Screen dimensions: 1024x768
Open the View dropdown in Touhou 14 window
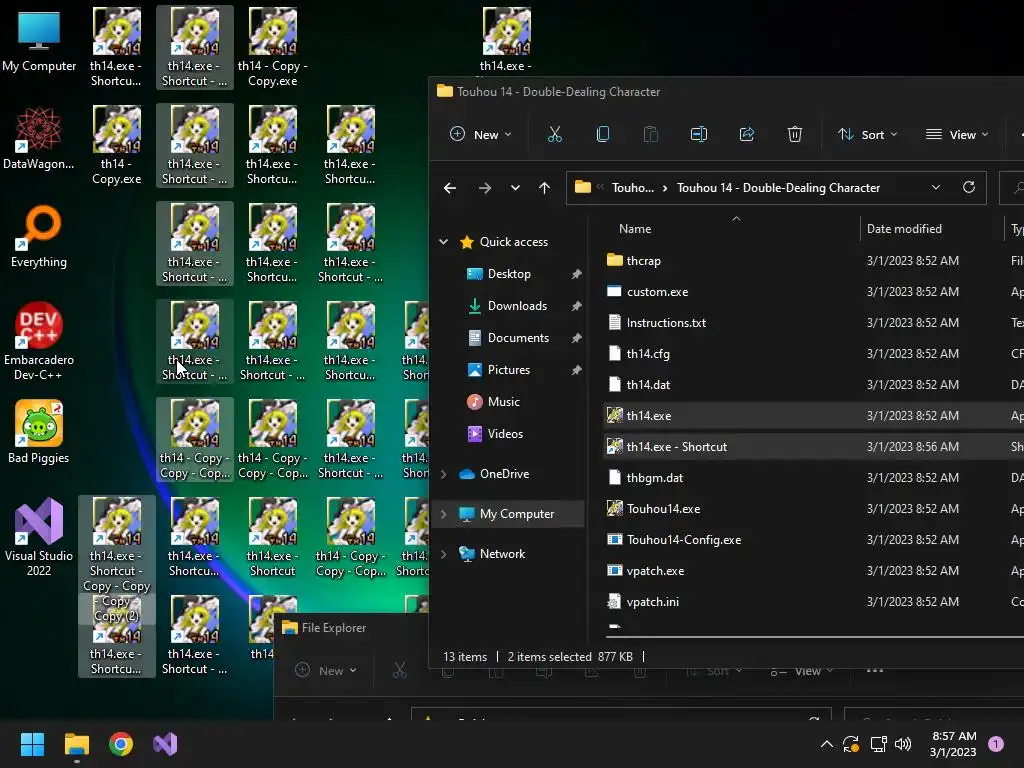[957, 135]
